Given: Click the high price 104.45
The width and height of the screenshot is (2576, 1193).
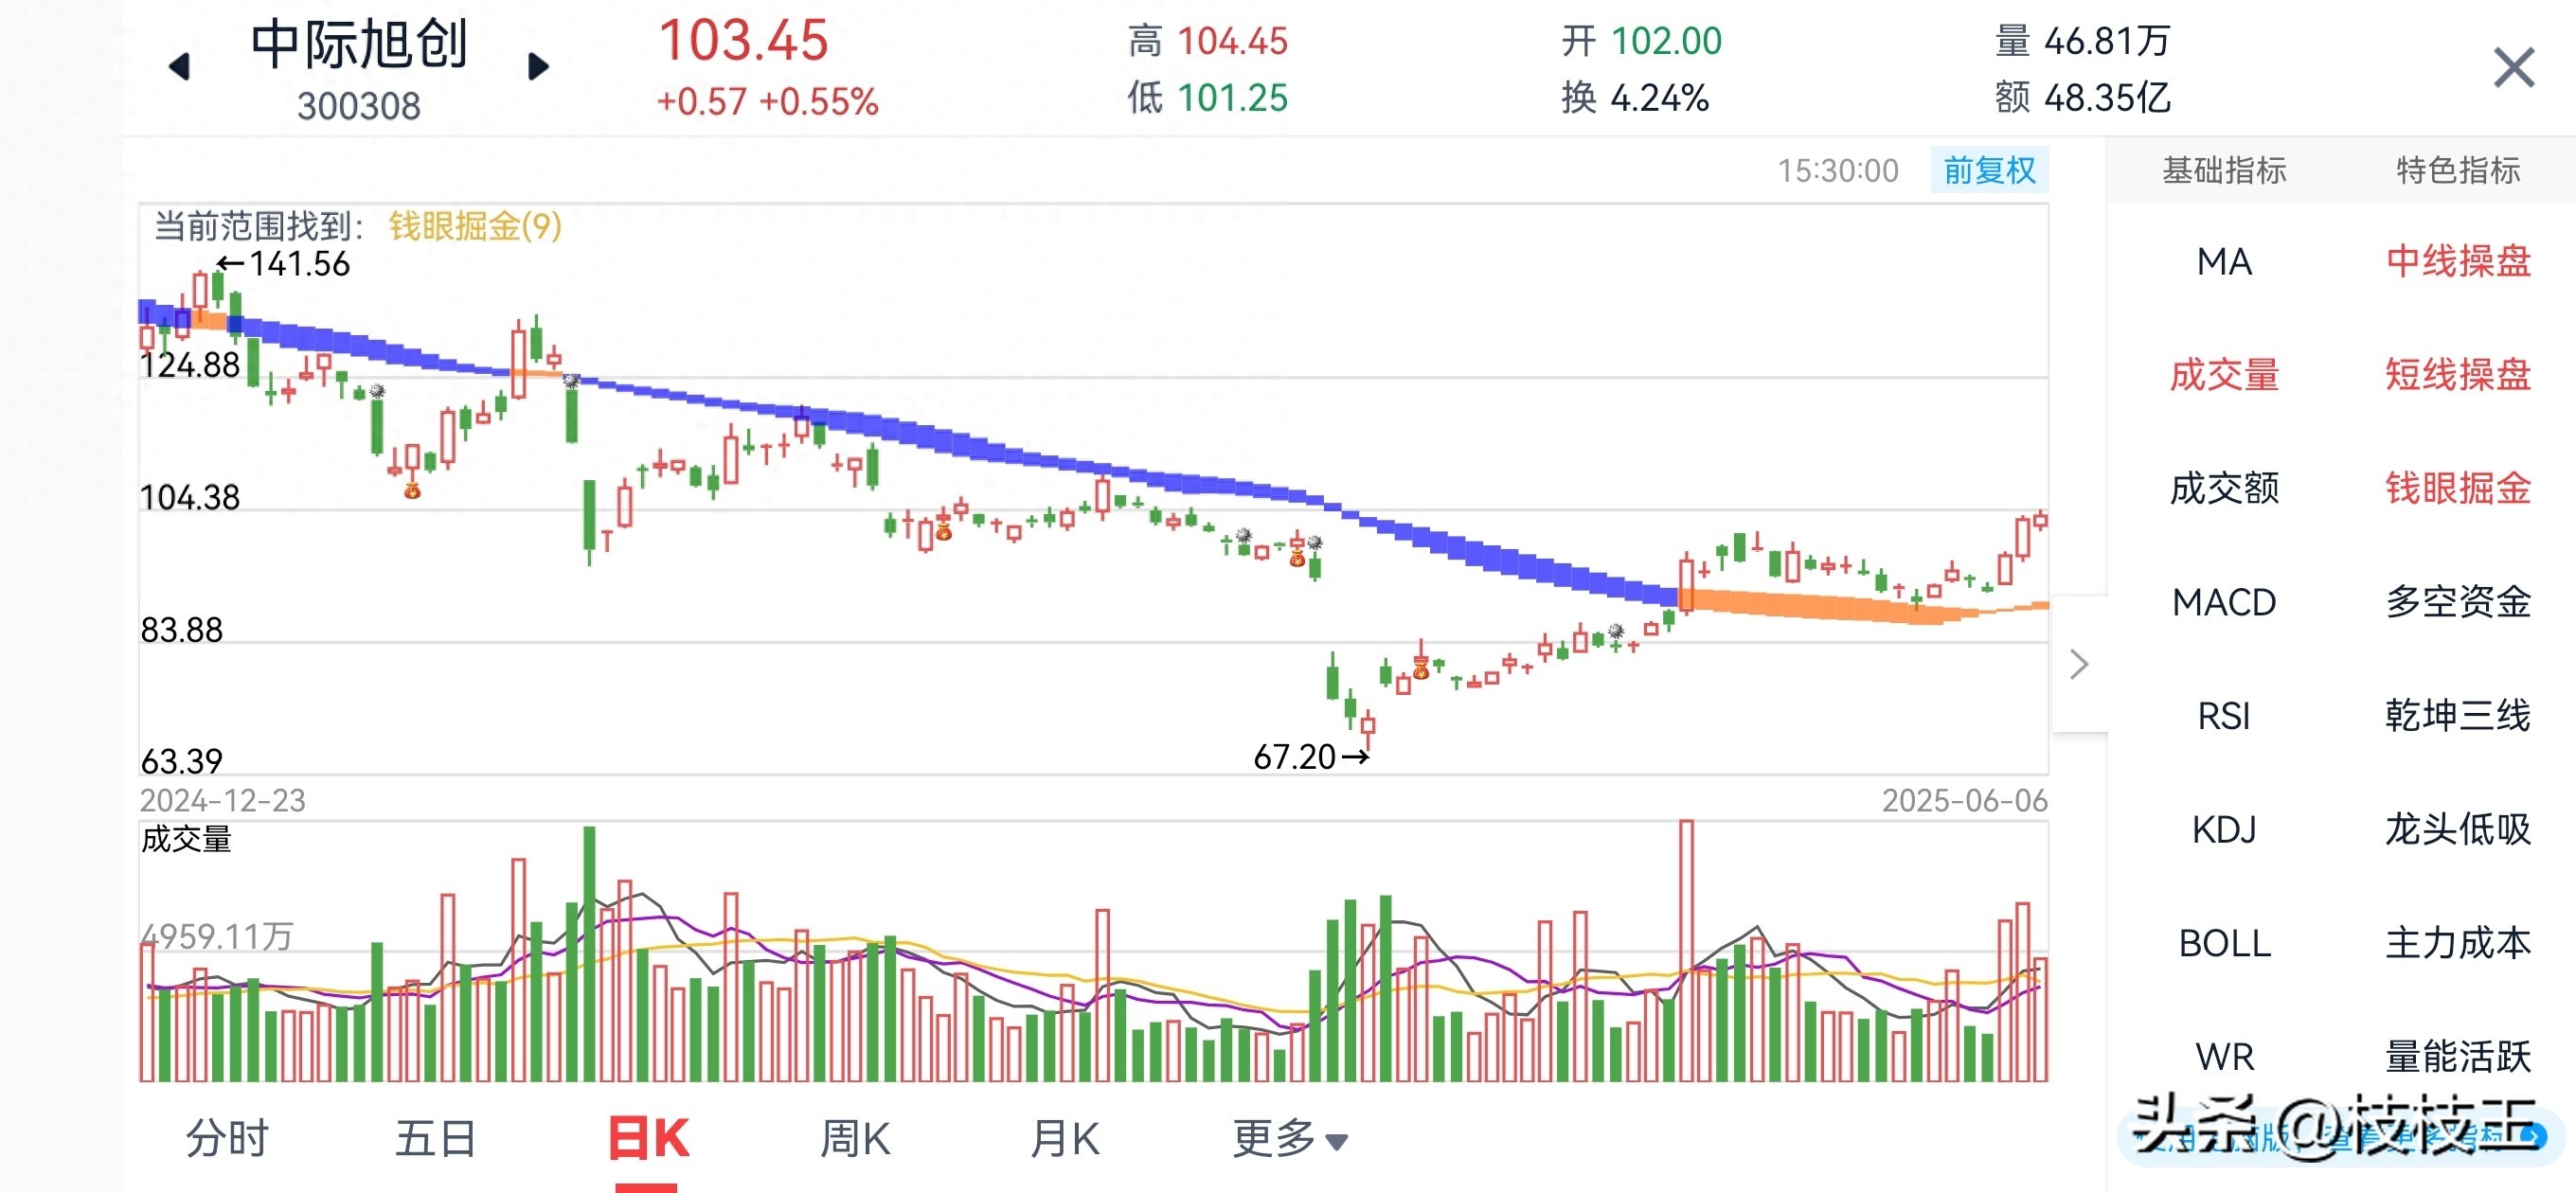Looking at the screenshot, I should pyautogui.click(x=1233, y=41).
